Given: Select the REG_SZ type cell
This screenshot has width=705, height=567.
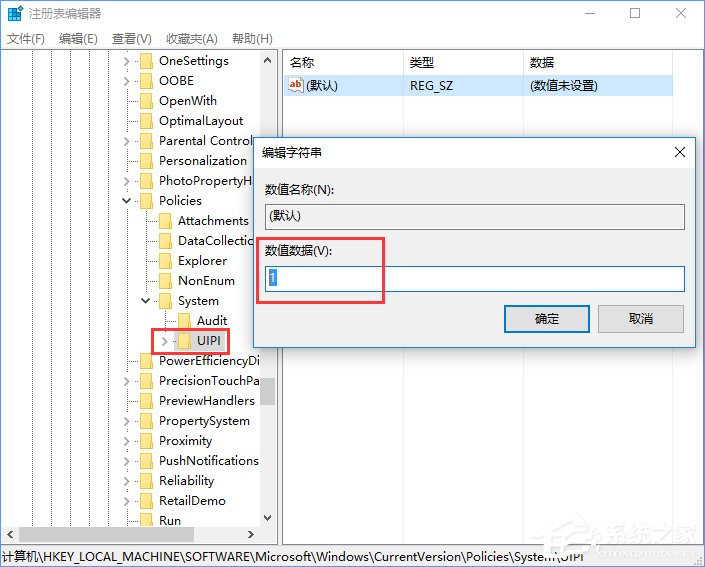Looking at the screenshot, I should (x=431, y=85).
